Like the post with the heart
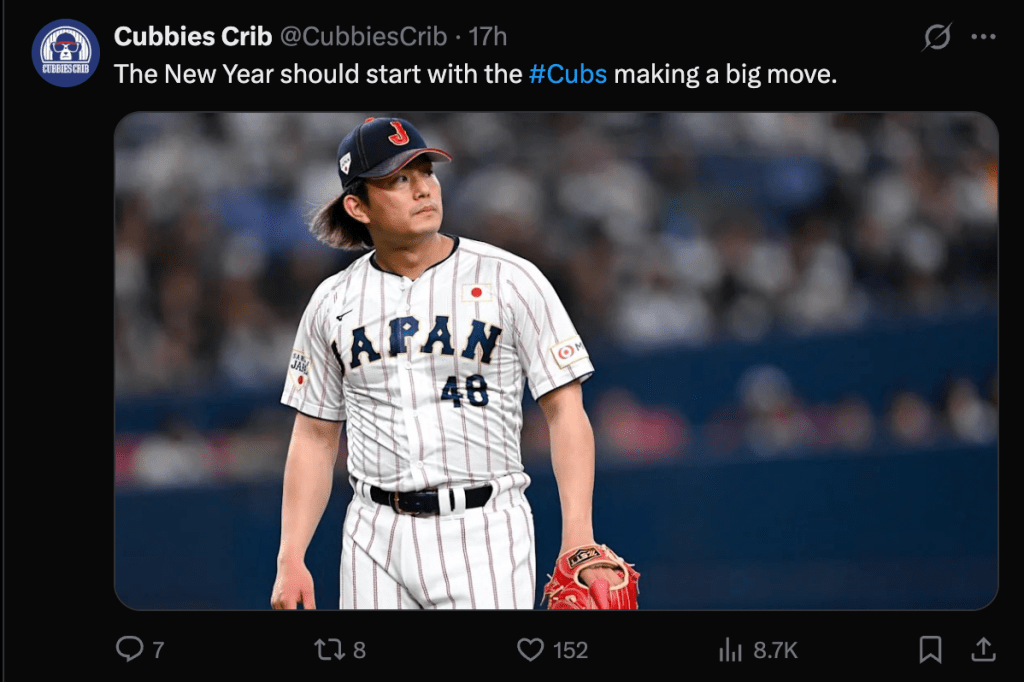Image resolution: width=1024 pixels, height=682 pixels. [530, 649]
